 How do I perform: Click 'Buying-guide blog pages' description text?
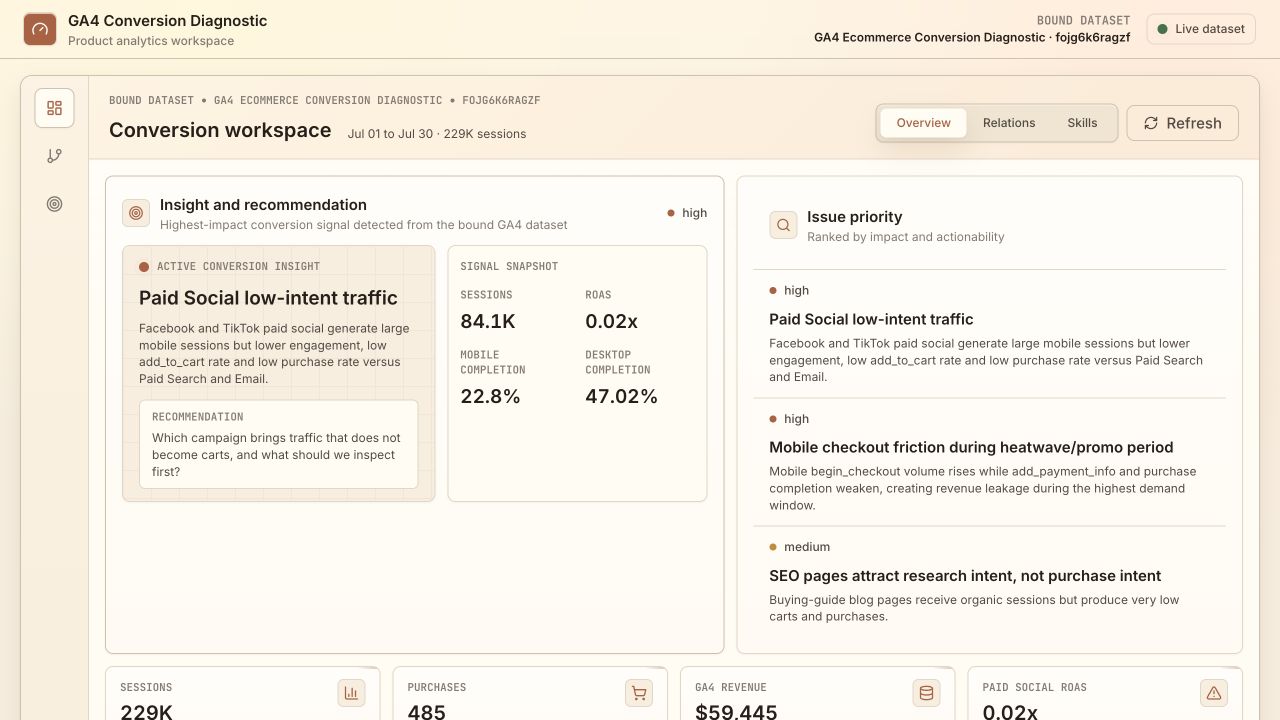[974, 608]
